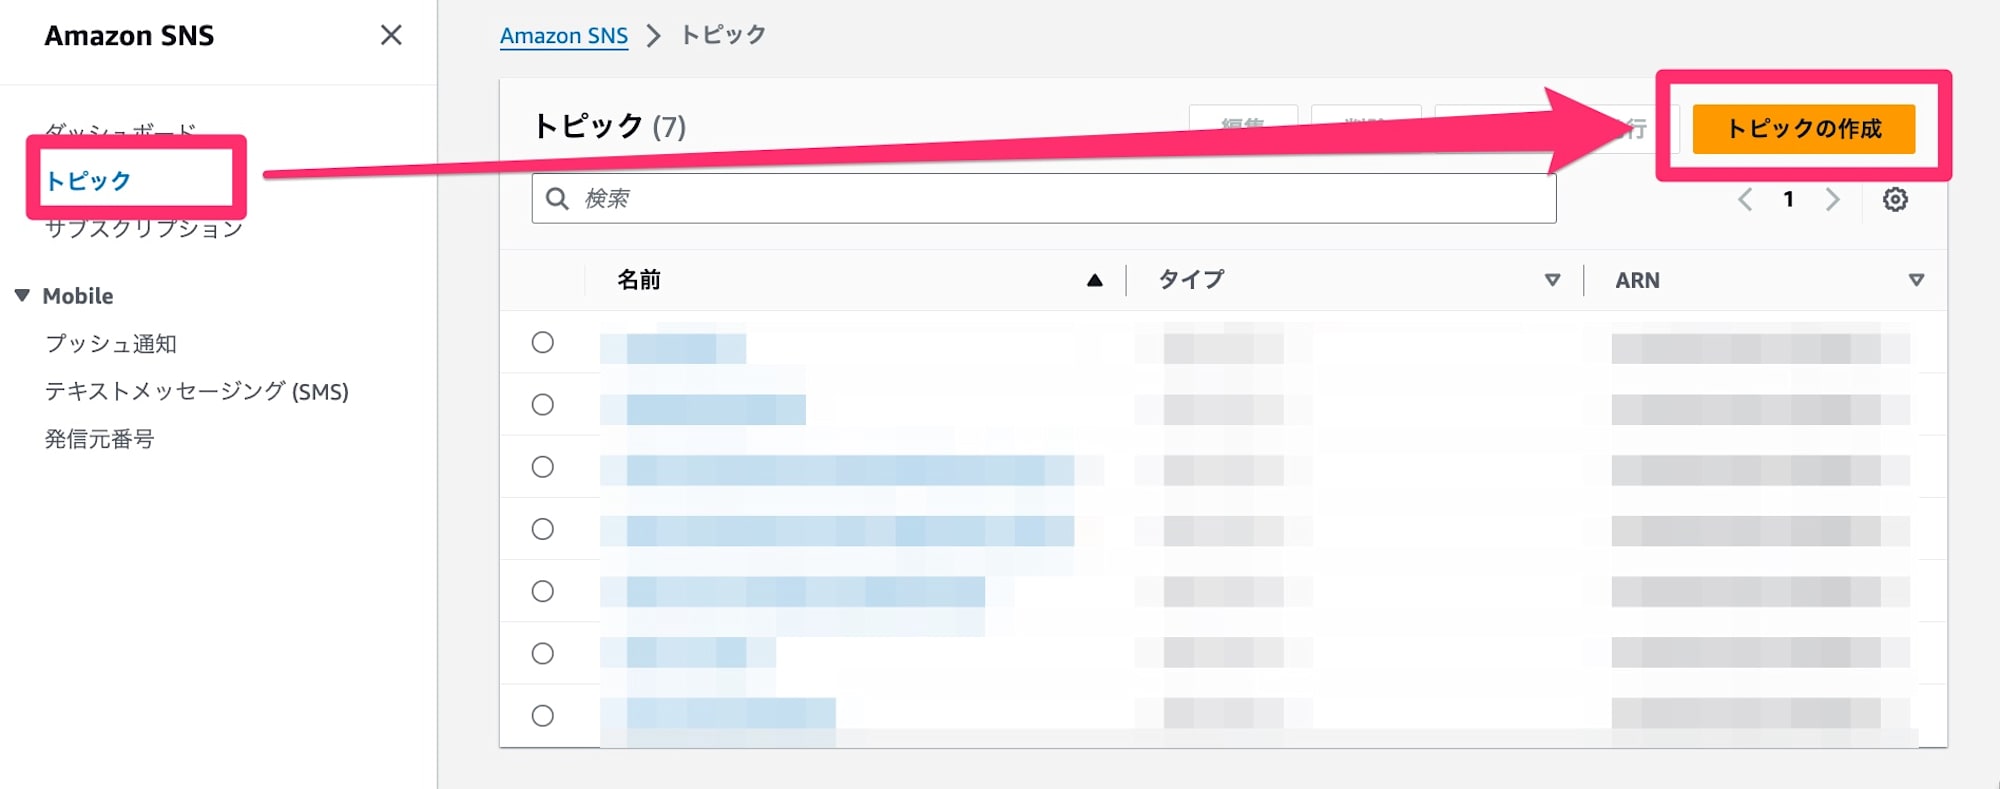Open トピック in the sidebar

[x=88, y=181]
